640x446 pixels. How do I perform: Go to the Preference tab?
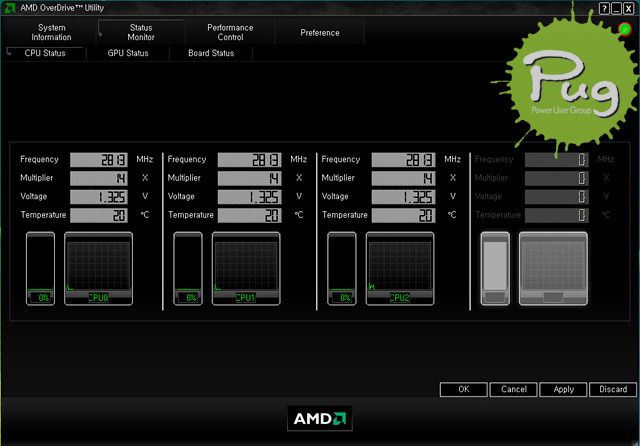(x=320, y=33)
